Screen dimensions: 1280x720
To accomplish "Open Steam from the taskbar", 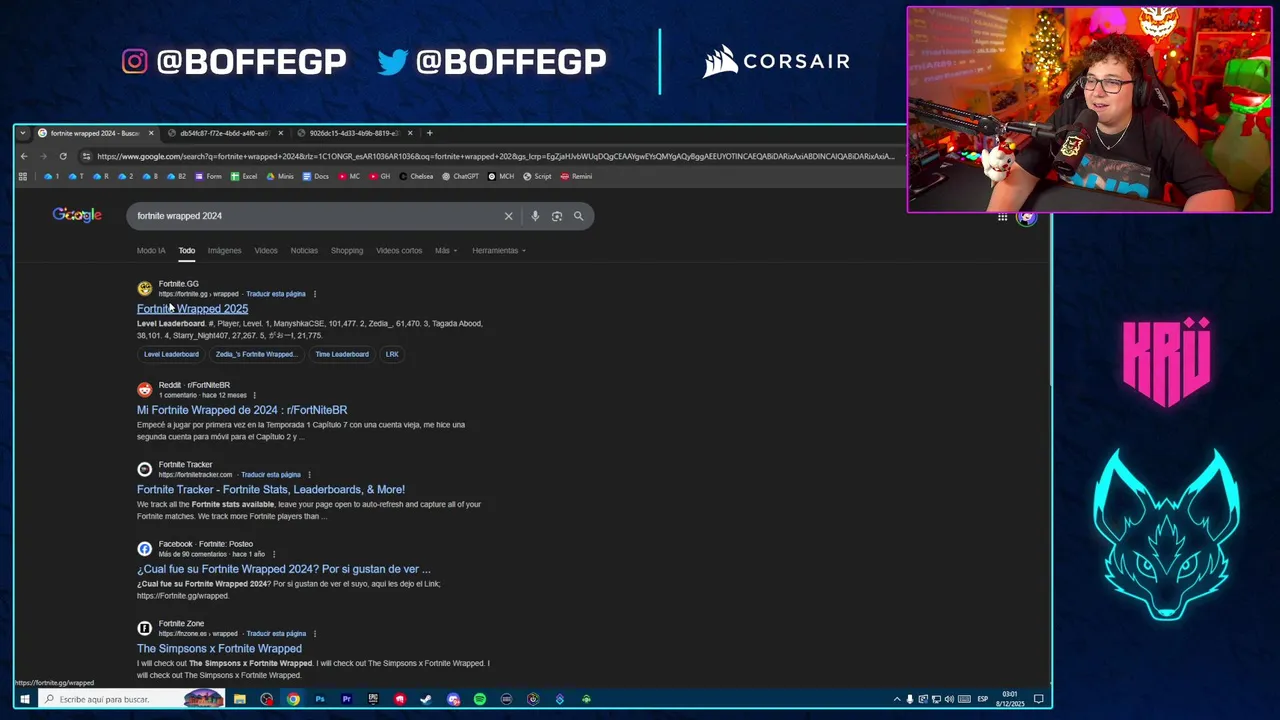I will coord(426,699).
